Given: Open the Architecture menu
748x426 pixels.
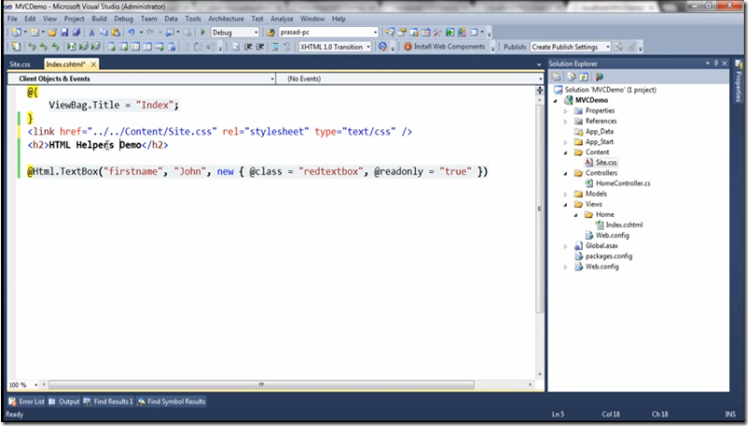Looking at the screenshot, I should [226, 19].
